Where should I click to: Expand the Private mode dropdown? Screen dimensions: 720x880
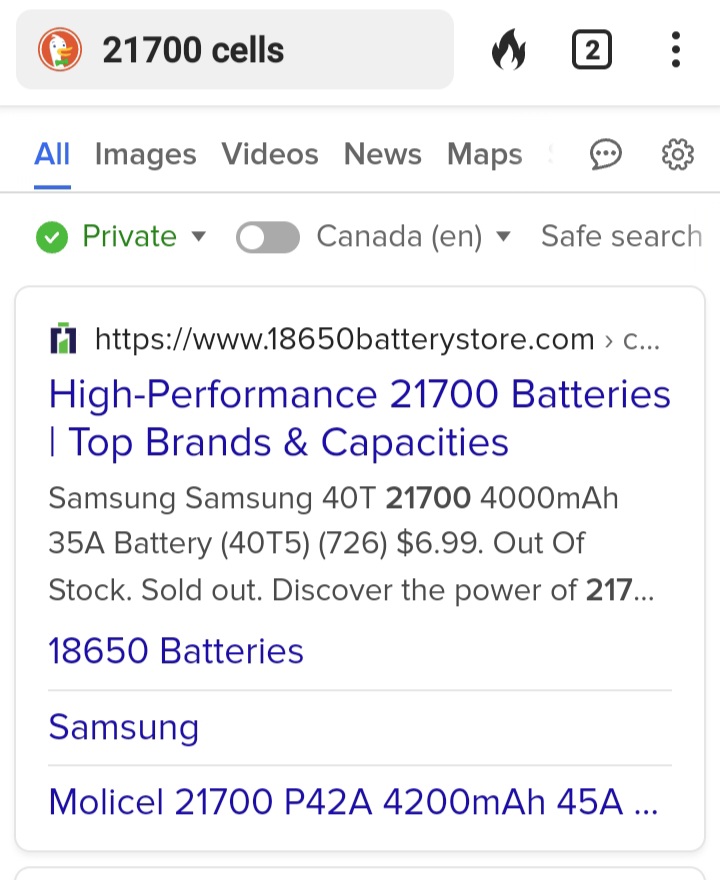tap(199, 239)
